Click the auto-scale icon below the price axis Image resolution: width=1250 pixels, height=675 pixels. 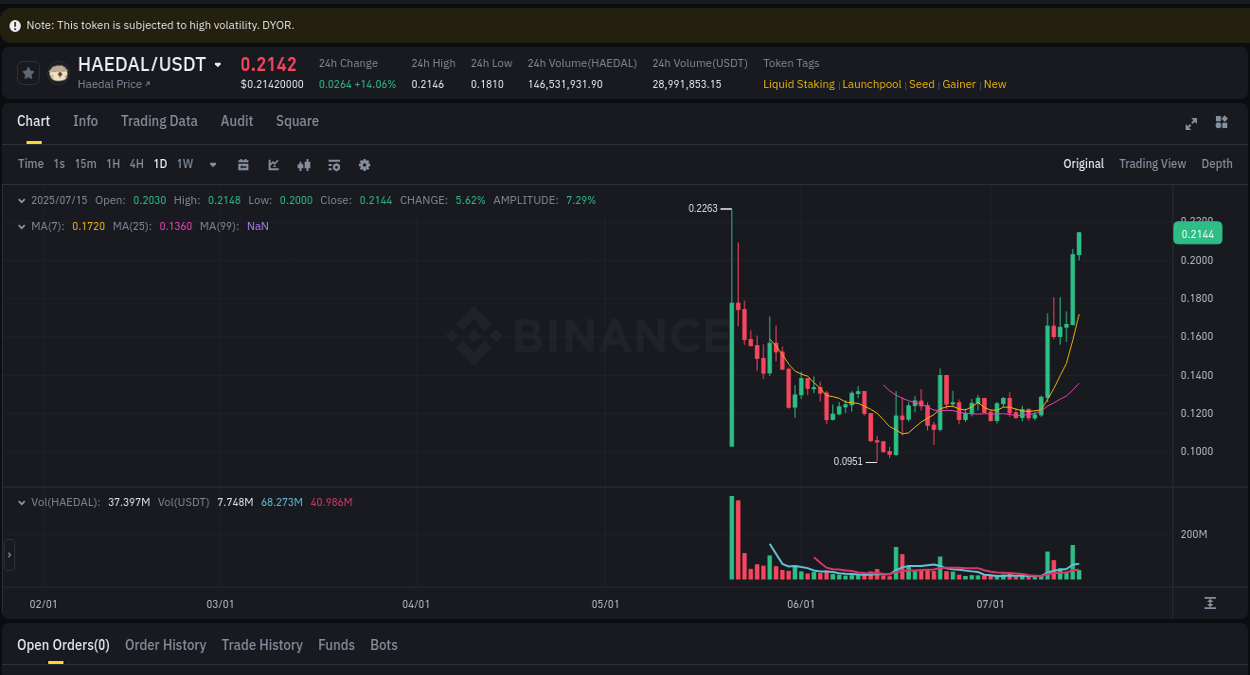click(1209, 604)
